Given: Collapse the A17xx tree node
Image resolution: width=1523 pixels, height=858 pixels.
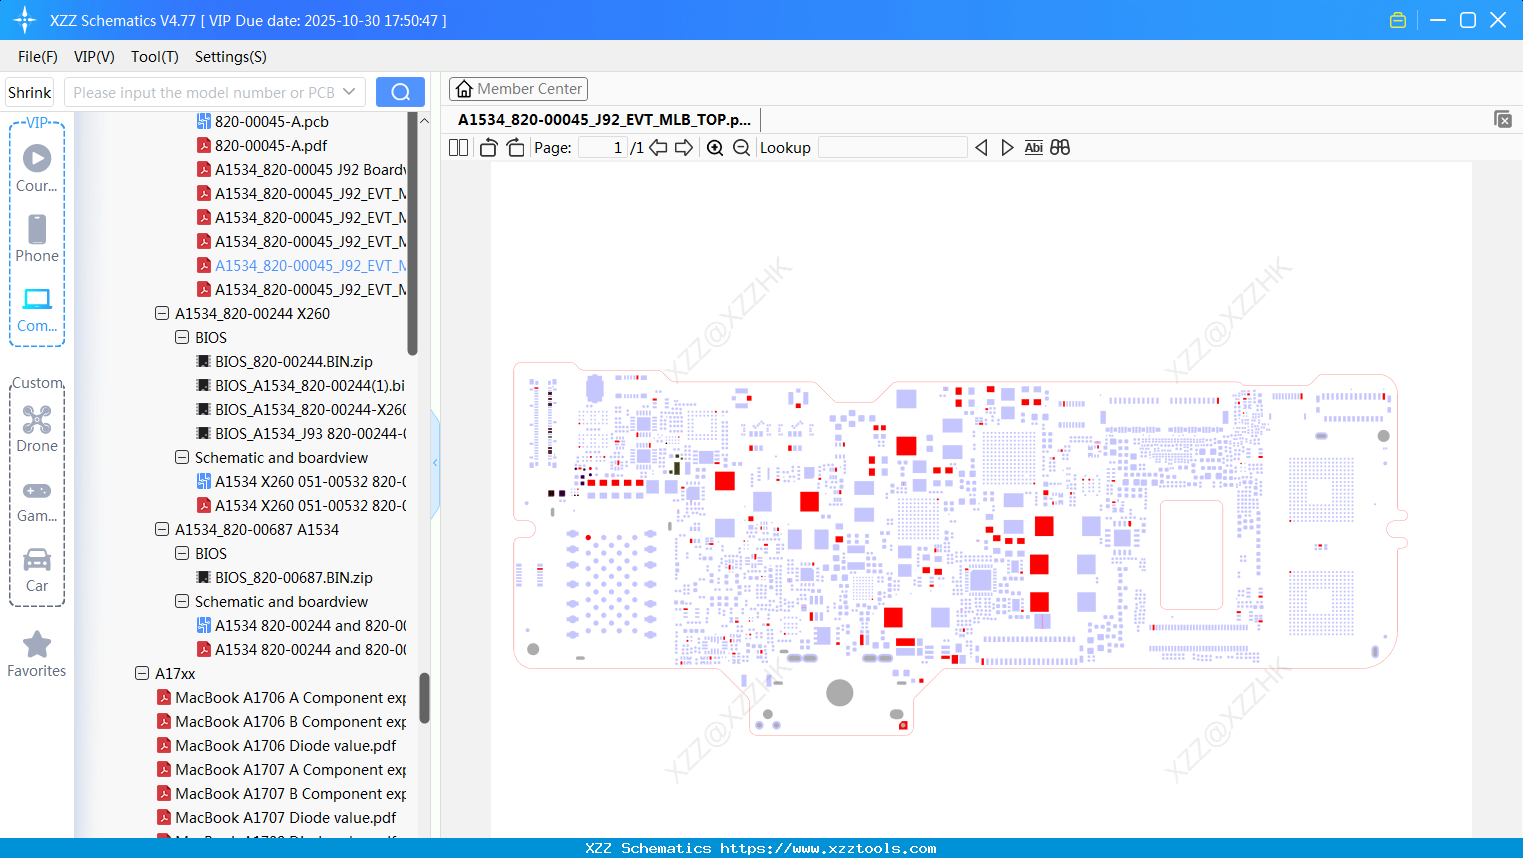Looking at the screenshot, I should coord(142,673).
